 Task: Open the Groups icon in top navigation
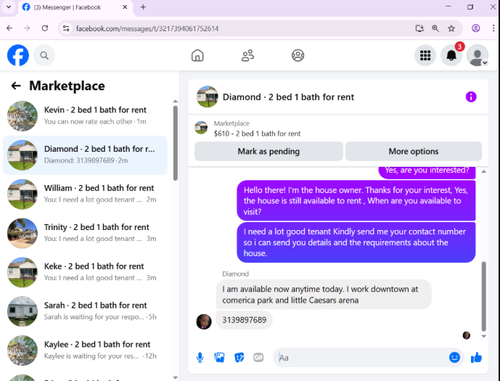click(x=298, y=55)
